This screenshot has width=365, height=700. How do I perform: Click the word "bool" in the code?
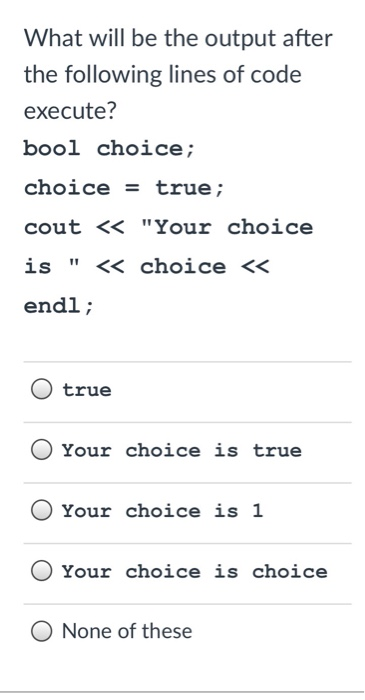click(x=52, y=148)
